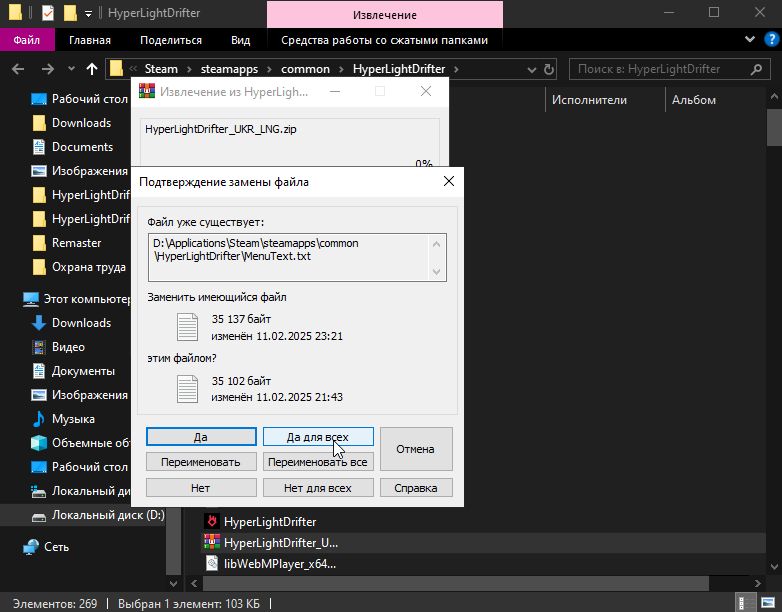Open Музыка library in sidebar
The image size is (782, 612).
pyautogui.click(x=63, y=418)
